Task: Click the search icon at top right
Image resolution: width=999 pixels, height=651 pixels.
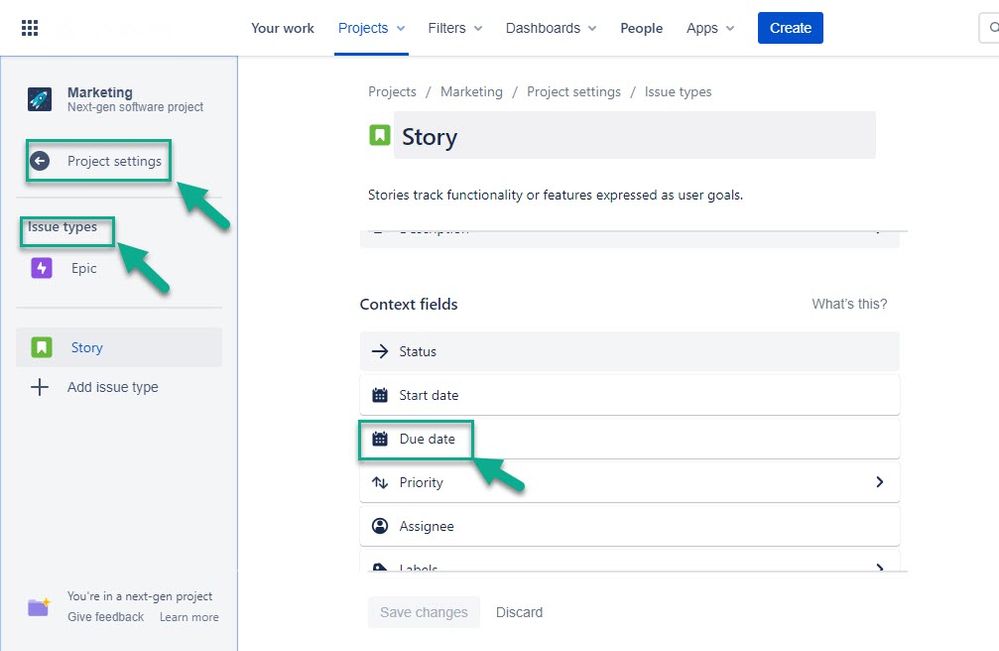Action: coord(993,27)
